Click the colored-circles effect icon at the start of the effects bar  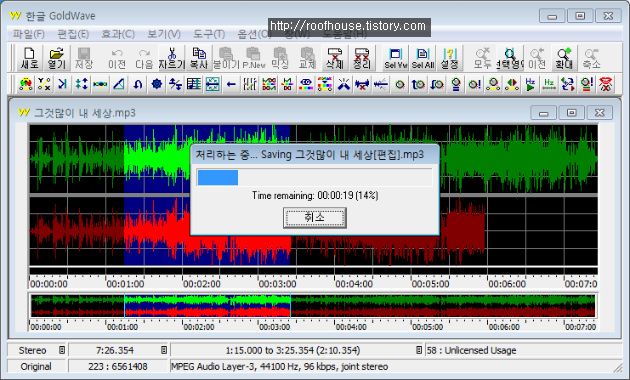[x=25, y=84]
